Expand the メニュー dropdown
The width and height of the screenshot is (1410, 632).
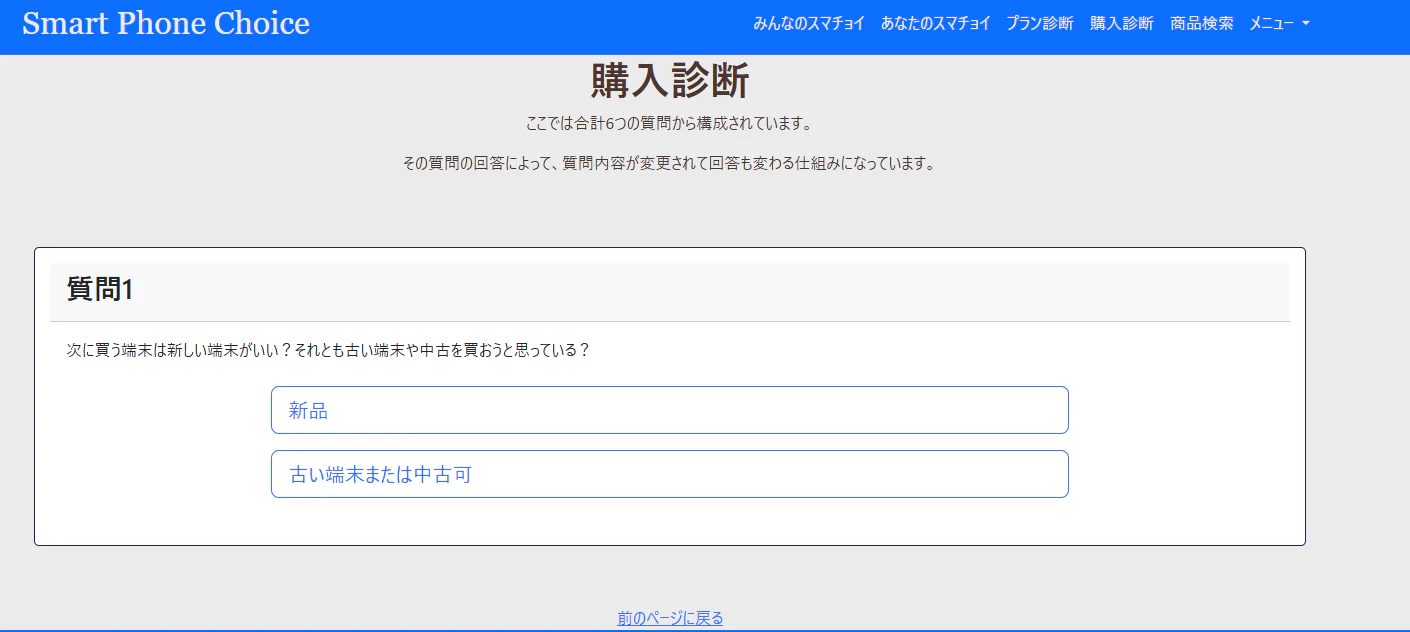pyautogui.click(x=1279, y=23)
